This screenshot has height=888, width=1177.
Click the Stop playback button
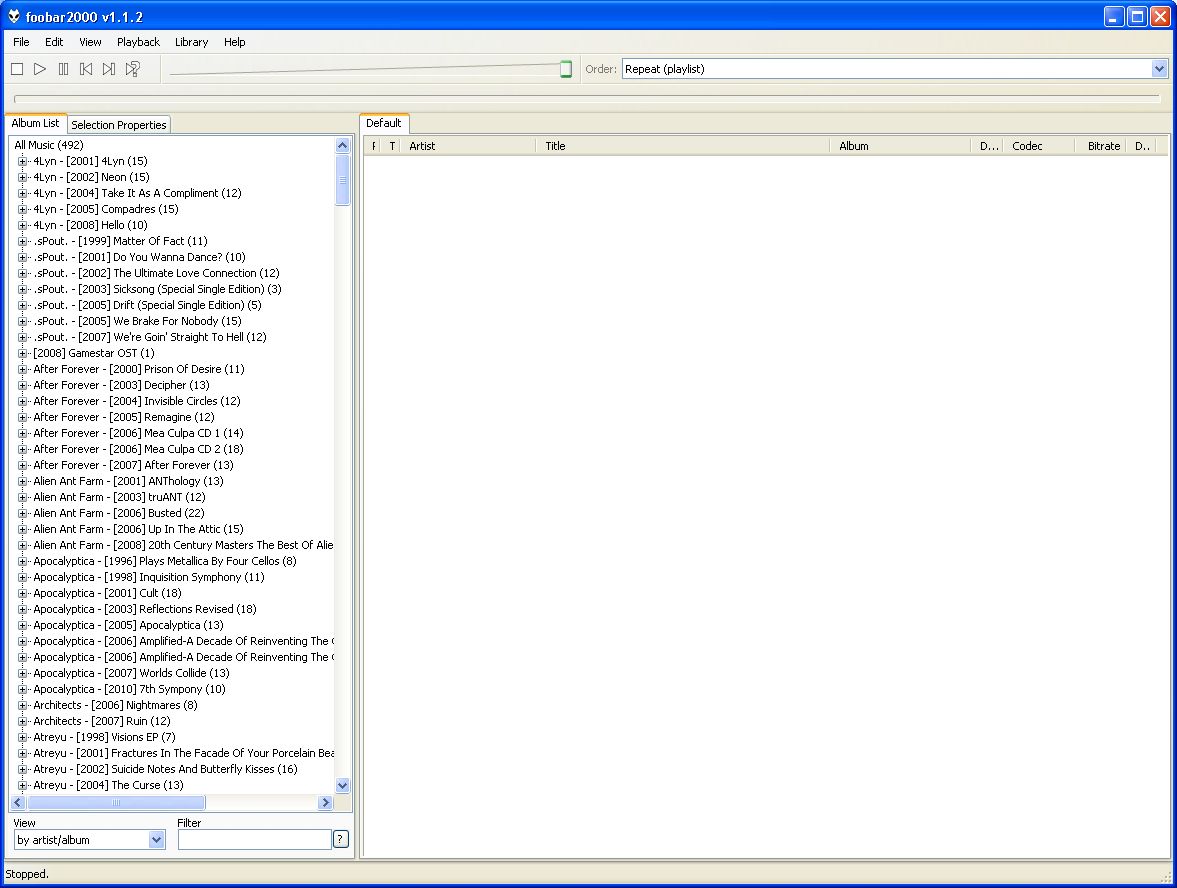[17, 69]
